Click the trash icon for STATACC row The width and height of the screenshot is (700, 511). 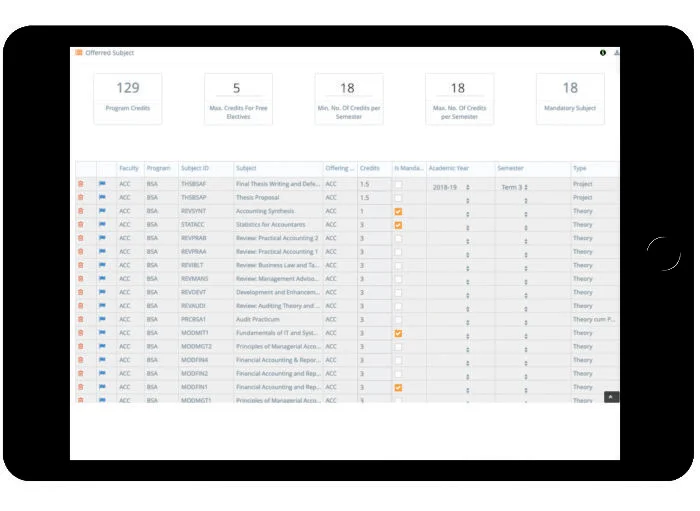pyautogui.click(x=81, y=225)
